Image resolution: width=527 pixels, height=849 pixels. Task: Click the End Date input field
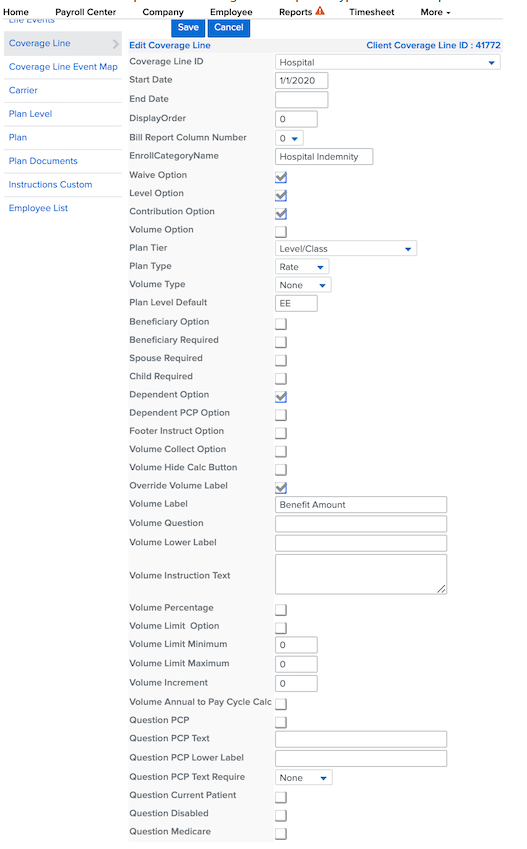[301, 100]
